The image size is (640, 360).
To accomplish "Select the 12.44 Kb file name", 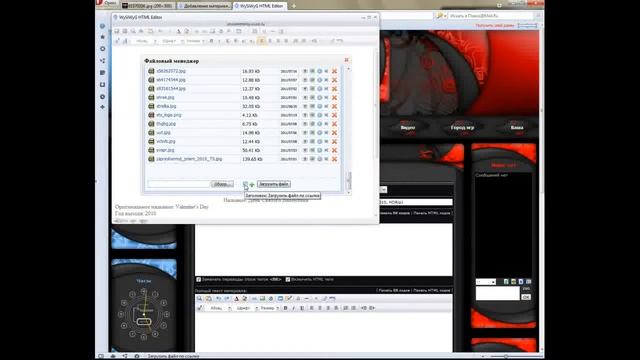I will coord(166,141).
